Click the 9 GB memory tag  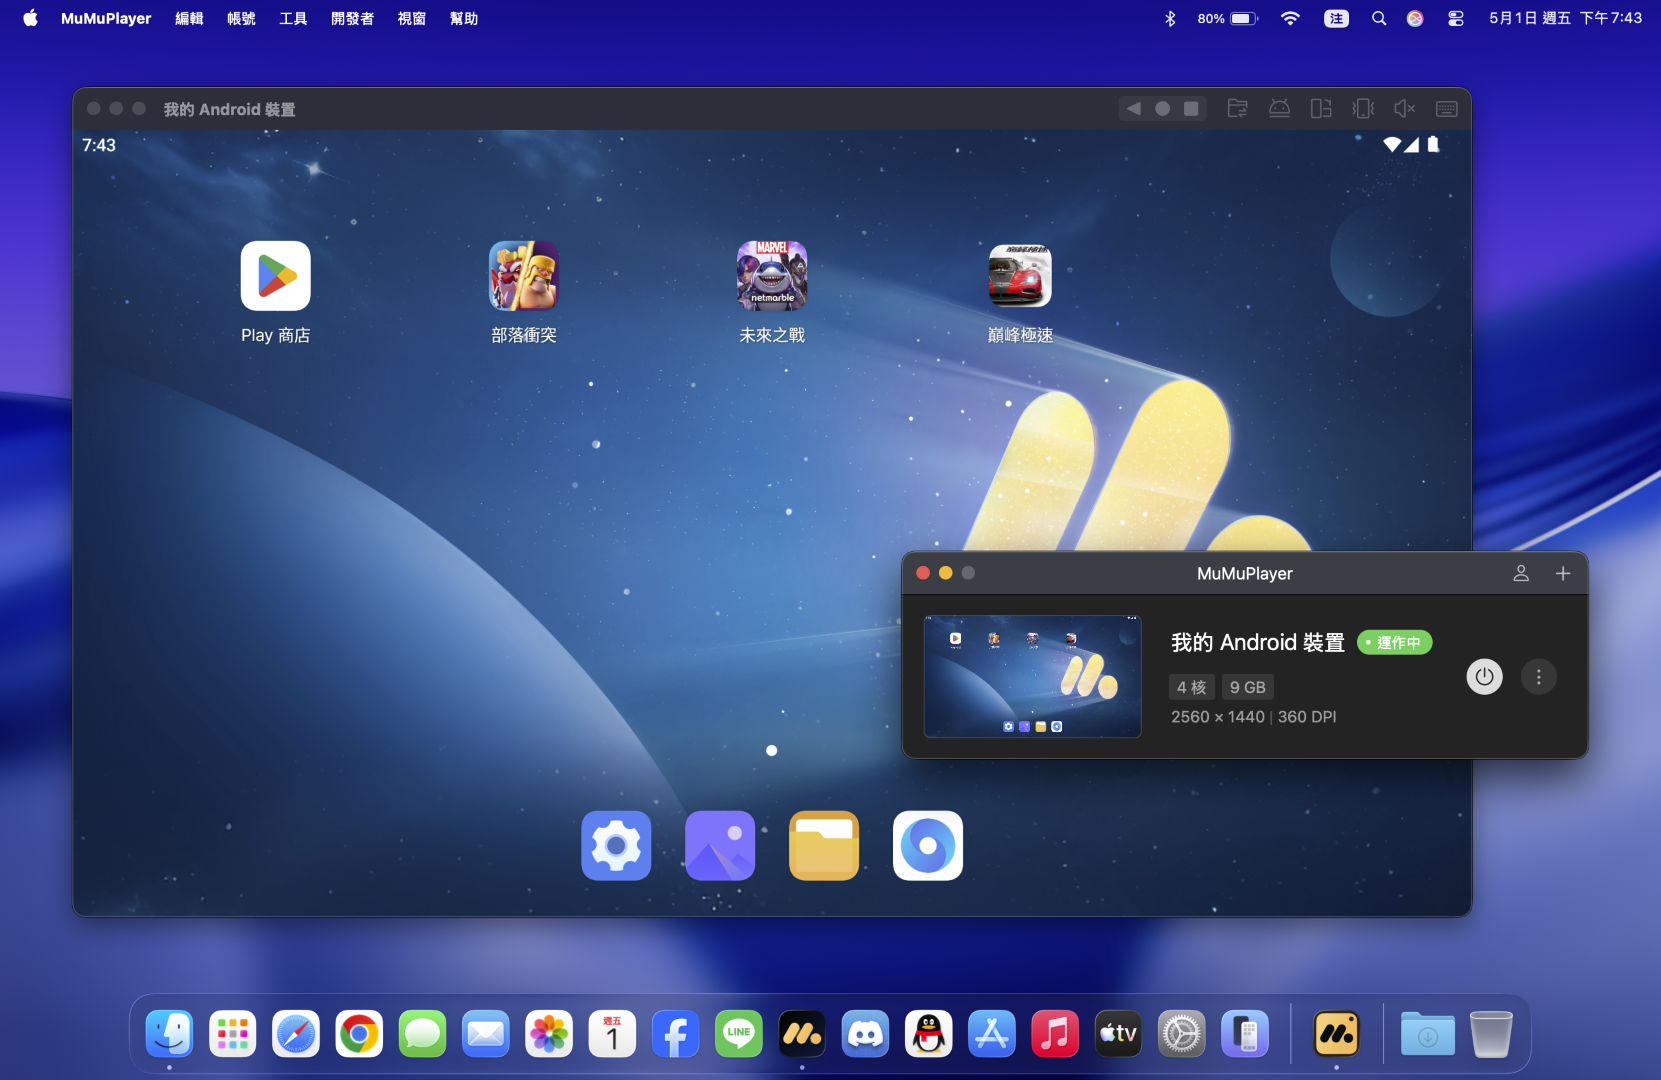[x=1248, y=687]
